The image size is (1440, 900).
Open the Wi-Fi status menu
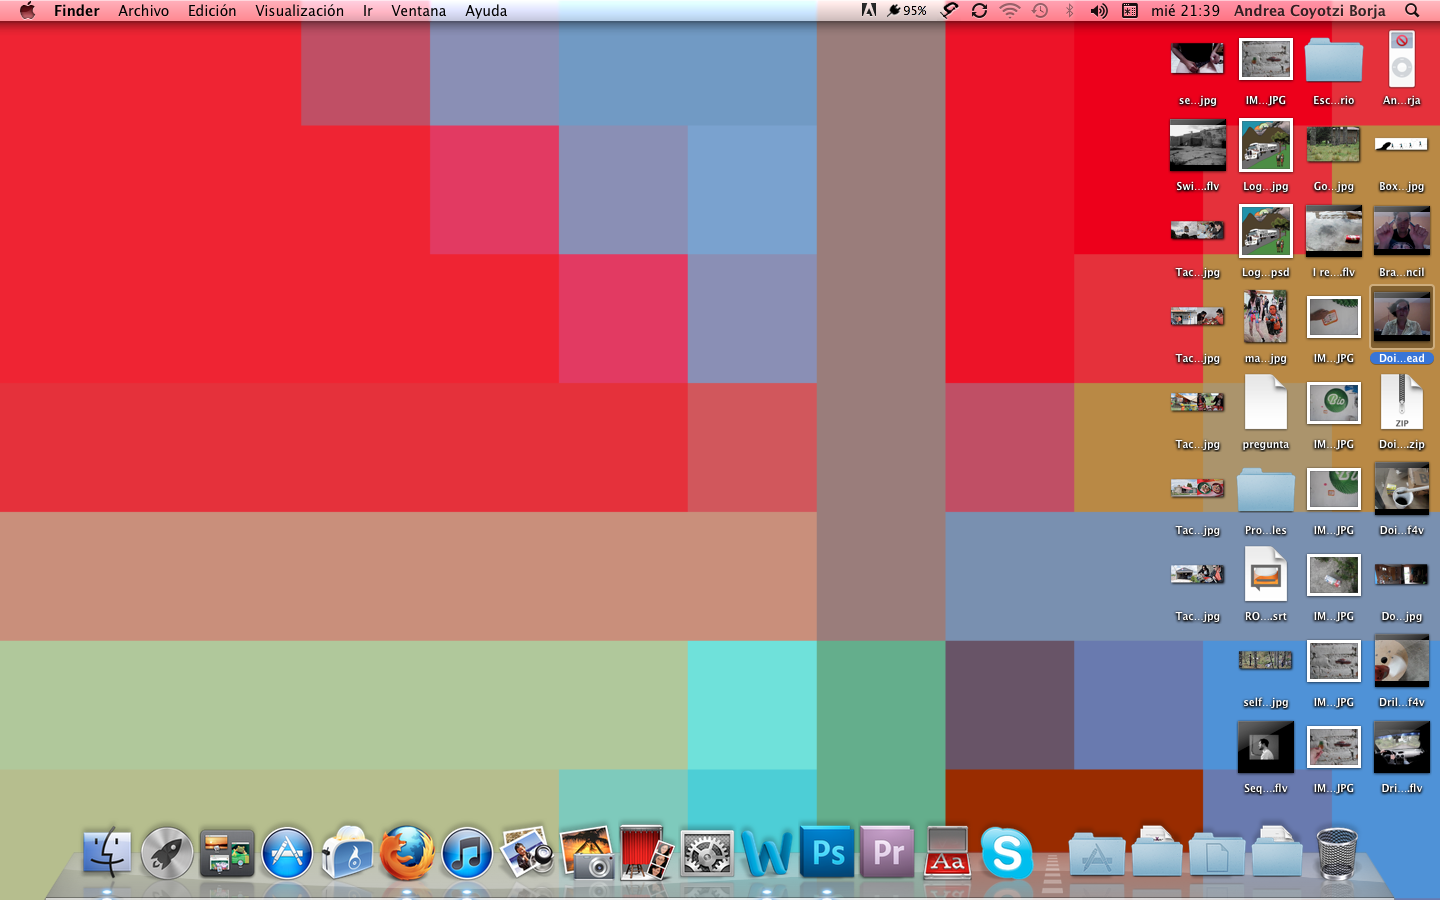tap(1010, 11)
